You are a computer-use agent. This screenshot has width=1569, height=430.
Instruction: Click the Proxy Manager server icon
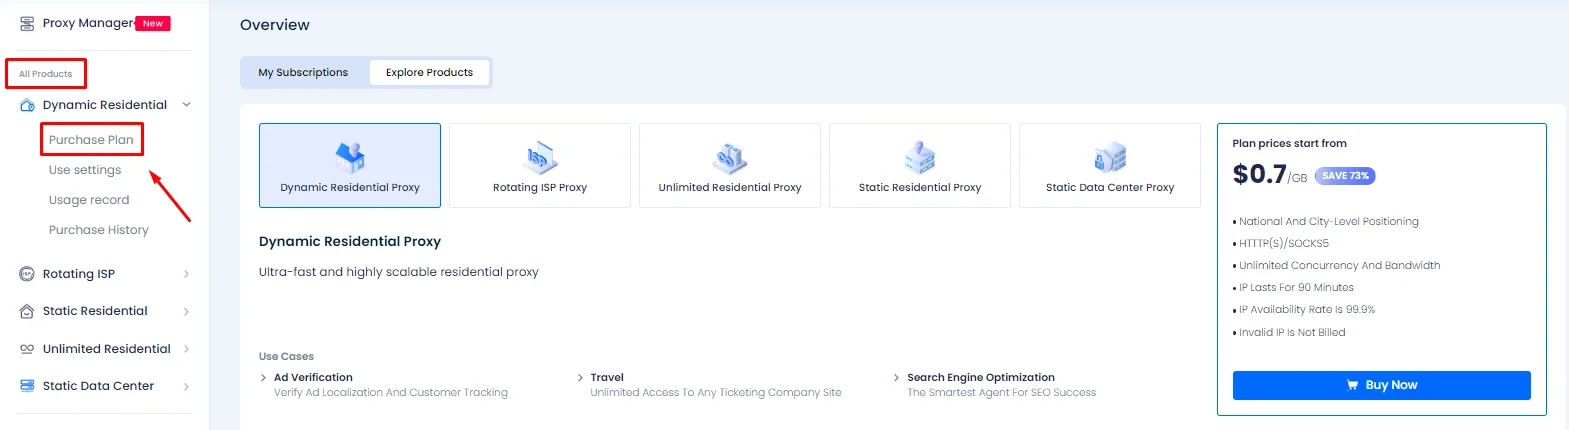pyautogui.click(x=27, y=23)
